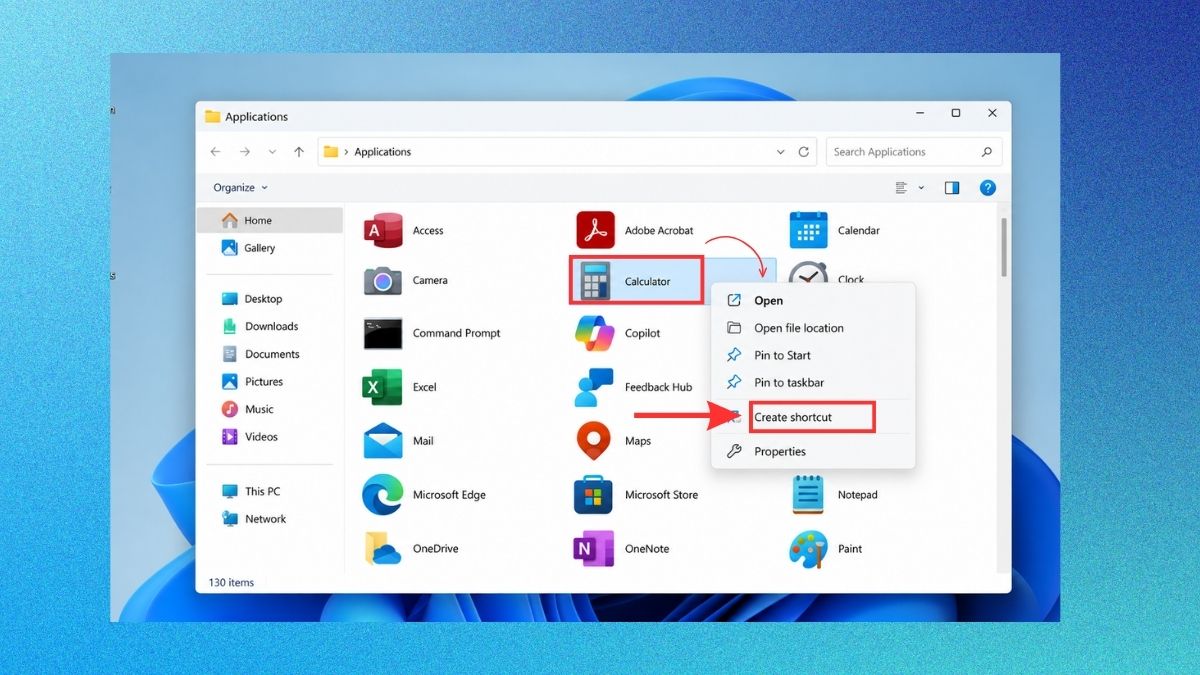Screen dimensions: 1200x675
Task: Choose Open in the context menu
Action: pos(813,300)
